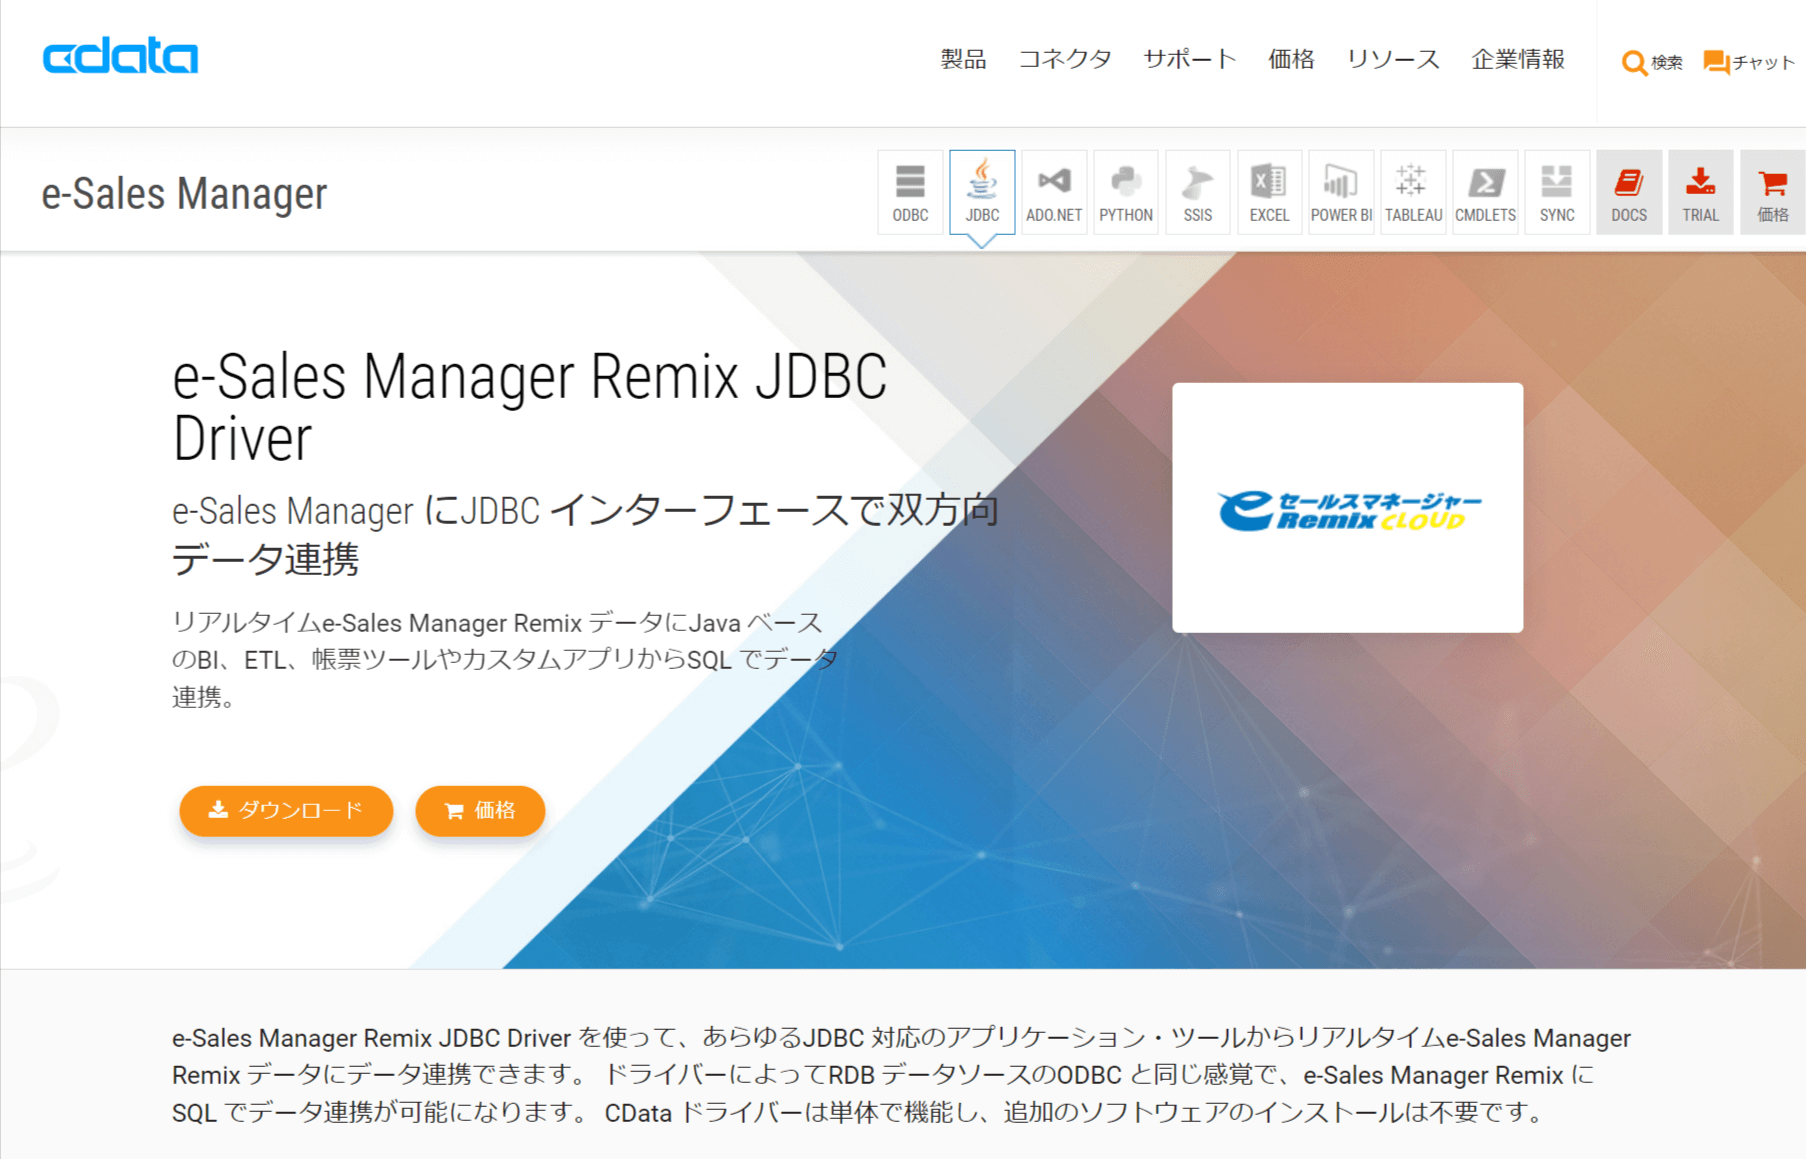
Task: Click the e-Sales Manager Remix JDBC Driver heading
Action: [530, 407]
